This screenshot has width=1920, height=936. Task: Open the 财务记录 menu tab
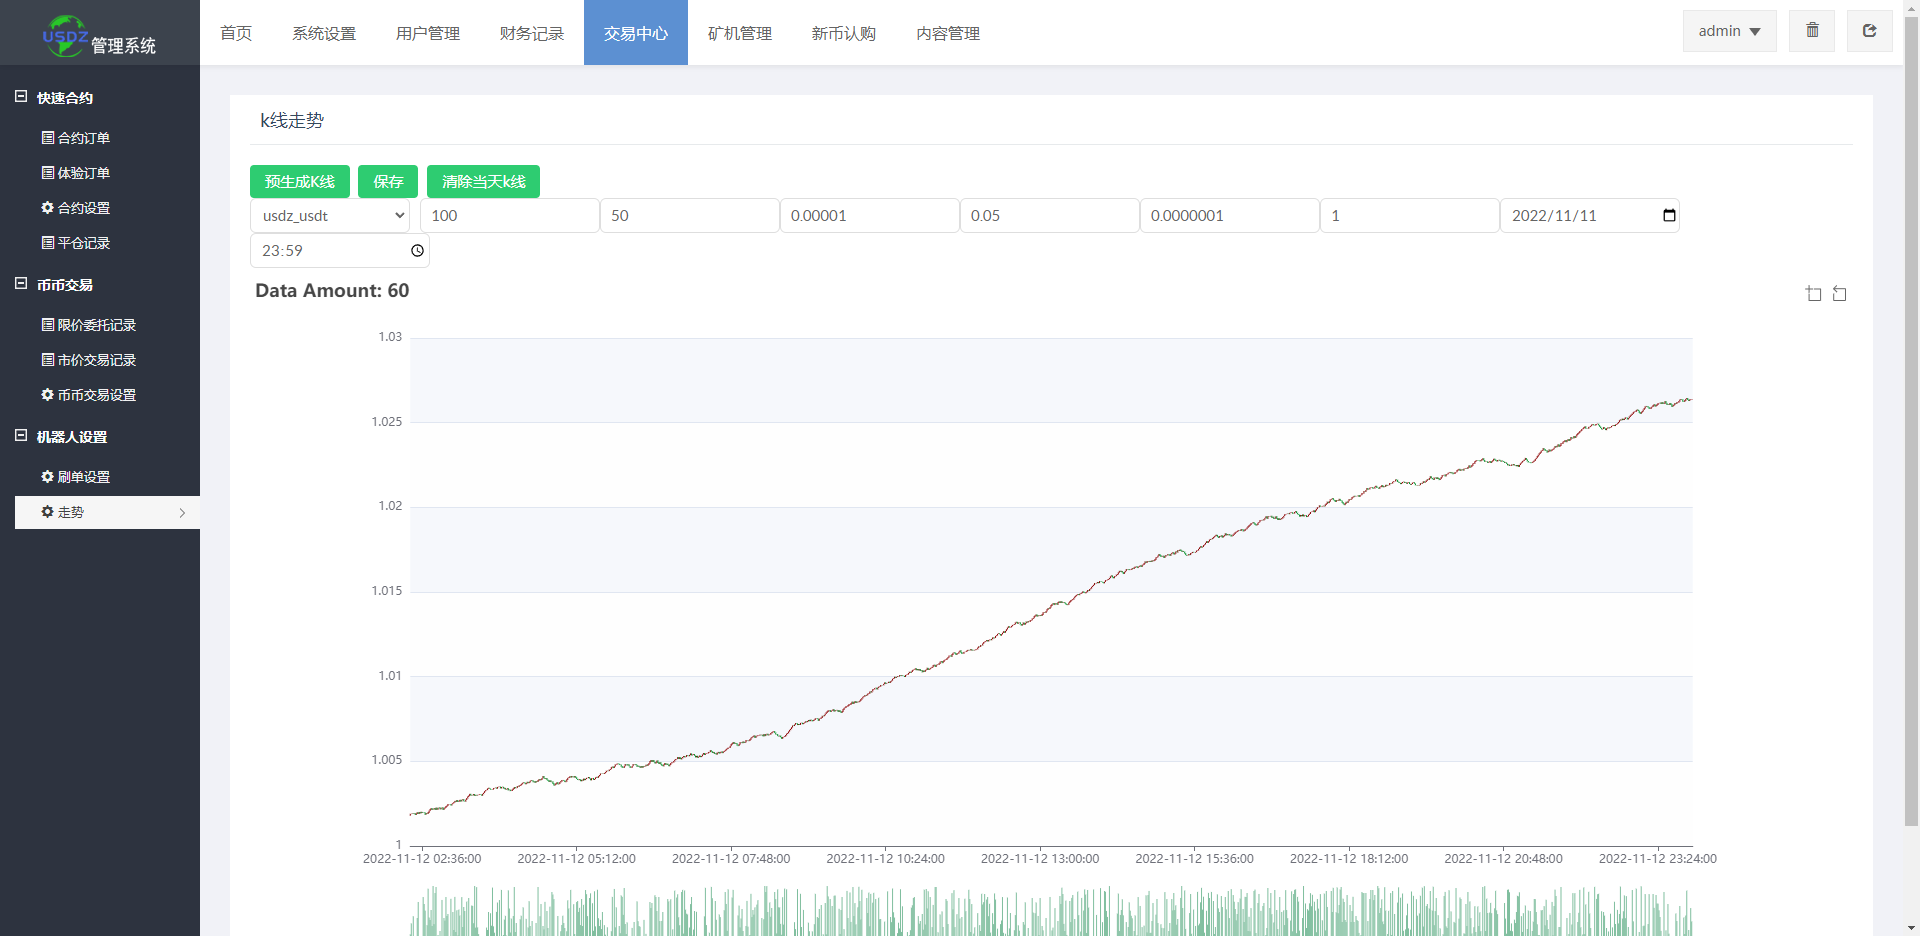[x=531, y=33]
